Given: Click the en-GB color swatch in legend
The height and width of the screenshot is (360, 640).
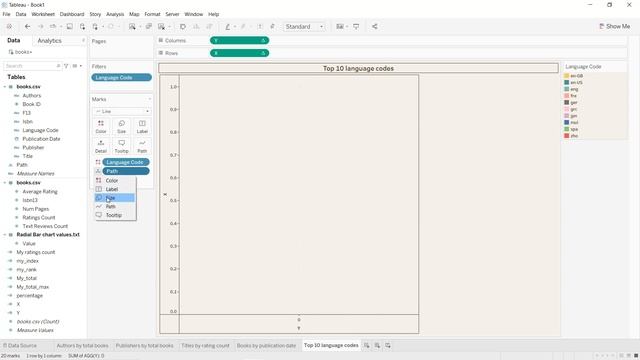Looking at the screenshot, I should click(567, 76).
